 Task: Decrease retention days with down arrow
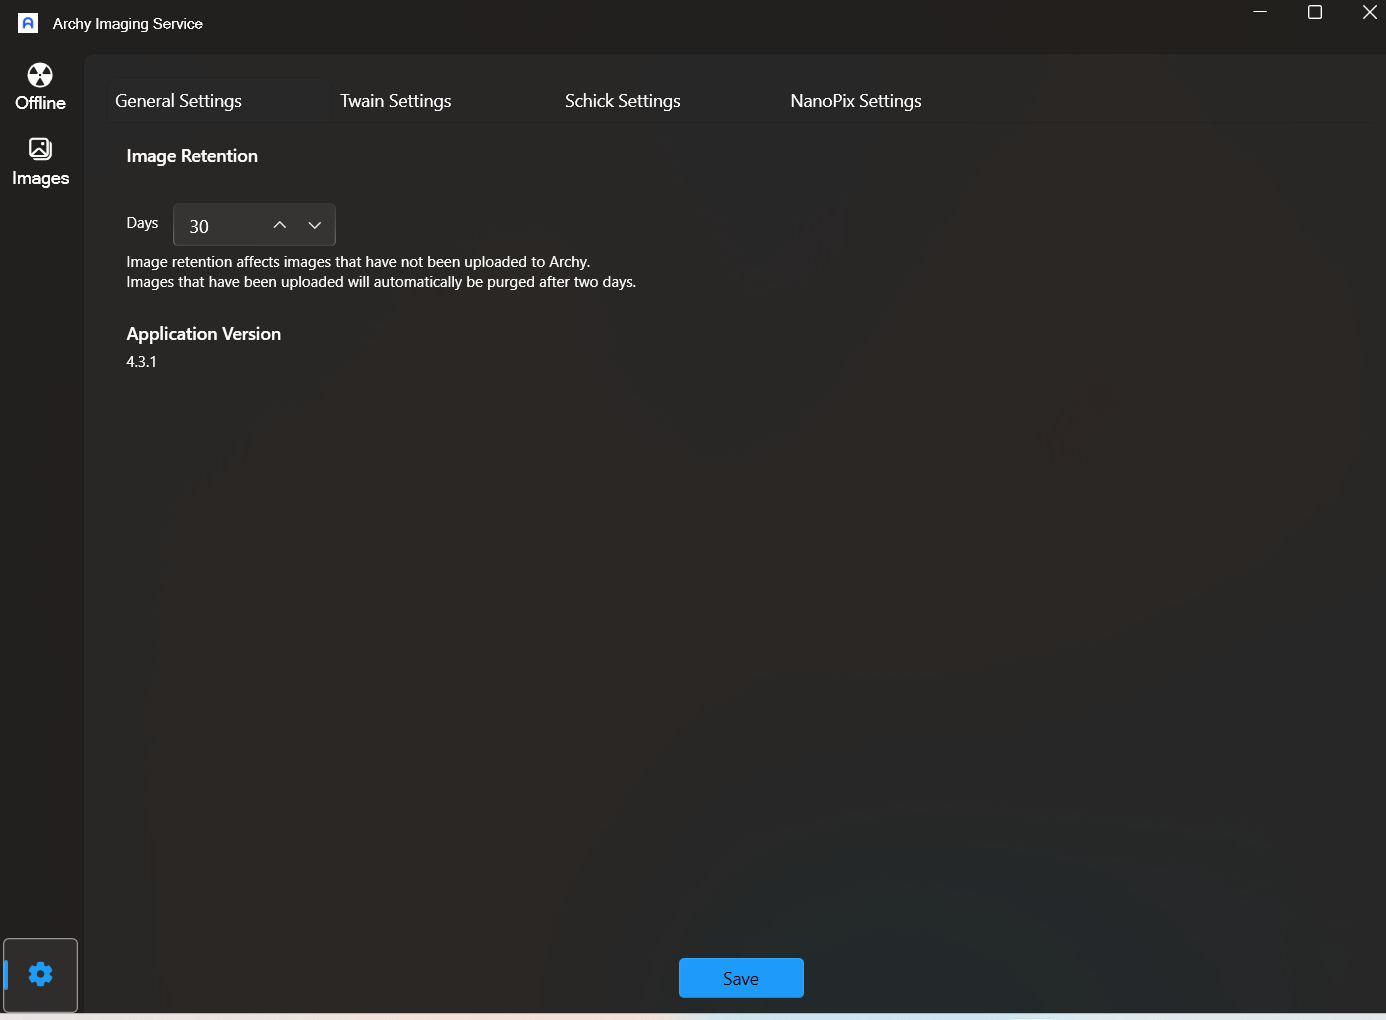[x=315, y=225]
